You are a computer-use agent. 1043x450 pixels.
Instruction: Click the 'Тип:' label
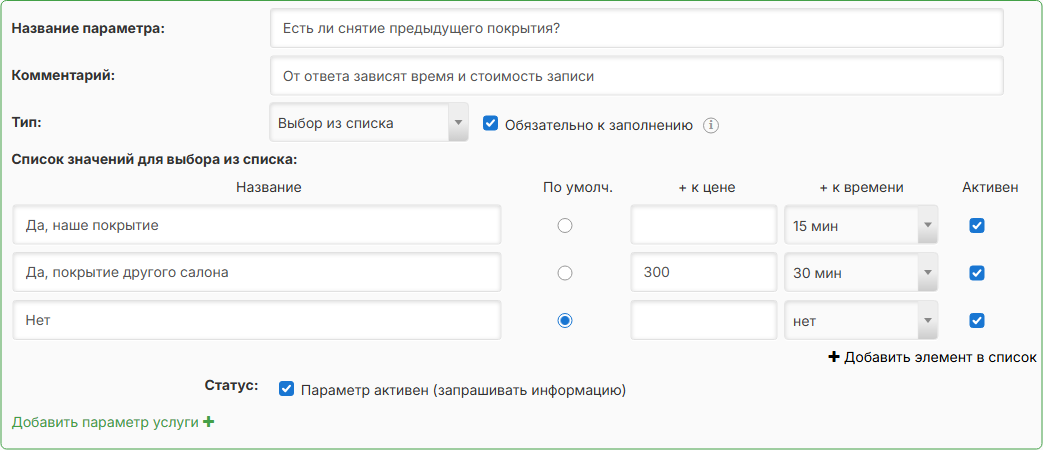25,122
